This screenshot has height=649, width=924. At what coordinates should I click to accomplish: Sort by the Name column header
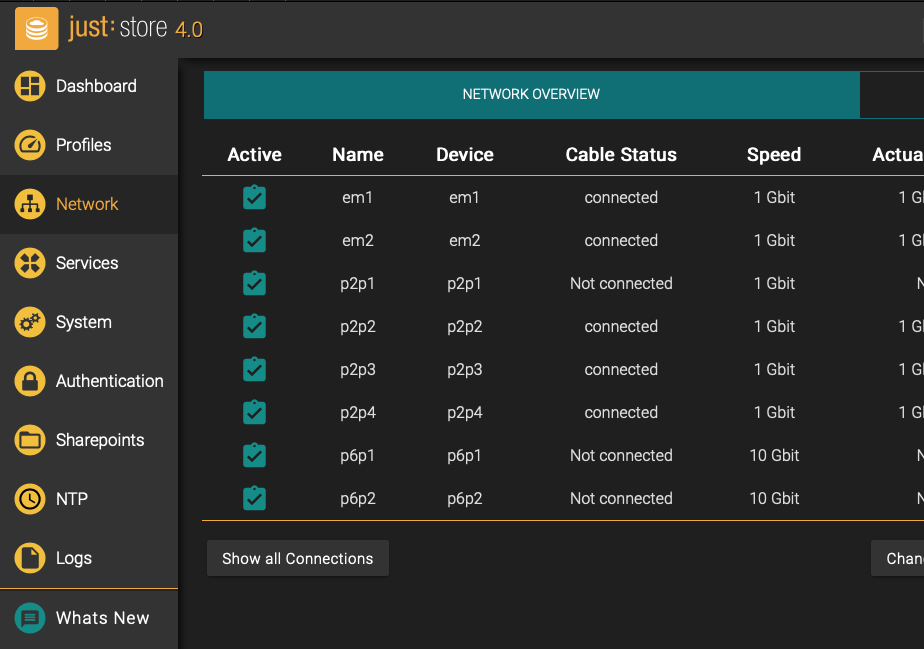tap(358, 154)
